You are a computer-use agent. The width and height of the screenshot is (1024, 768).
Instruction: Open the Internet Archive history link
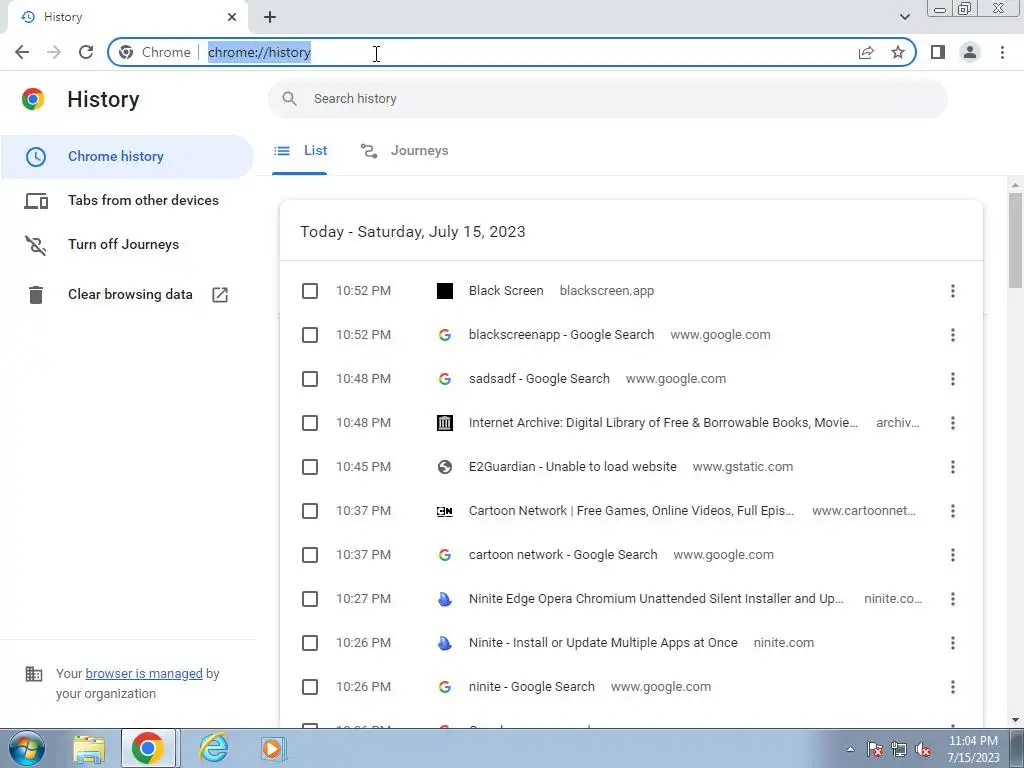tap(664, 423)
